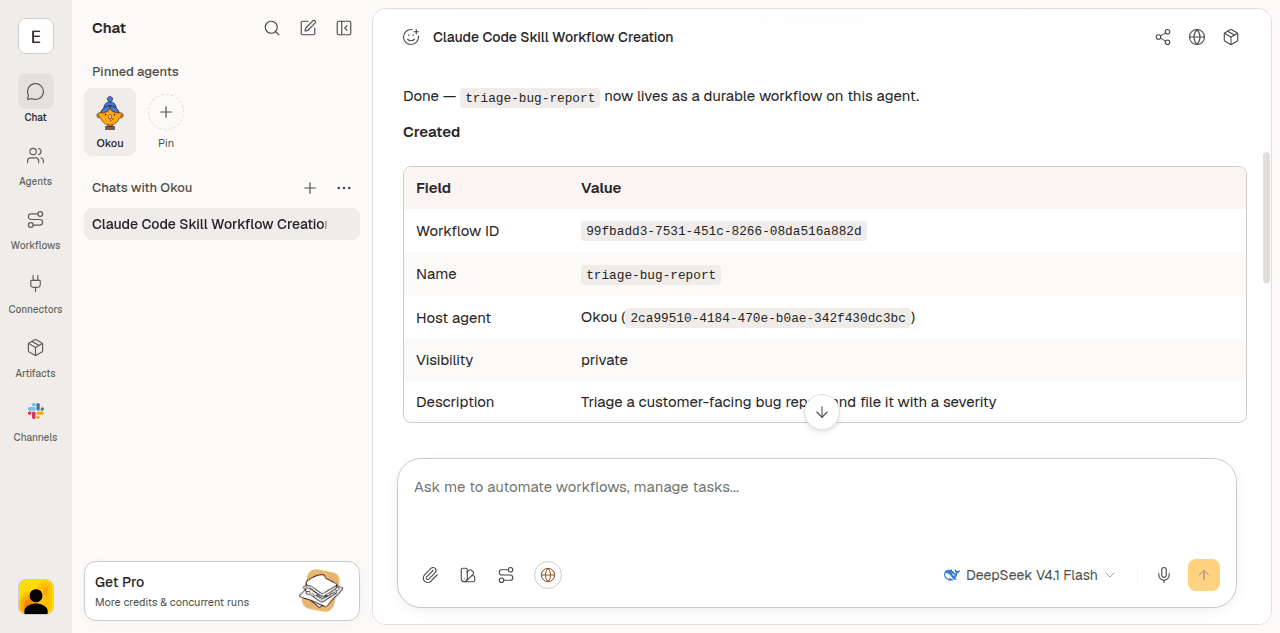The height and width of the screenshot is (633, 1280).
Task: Attach a file with the paperclip icon
Action: click(430, 575)
